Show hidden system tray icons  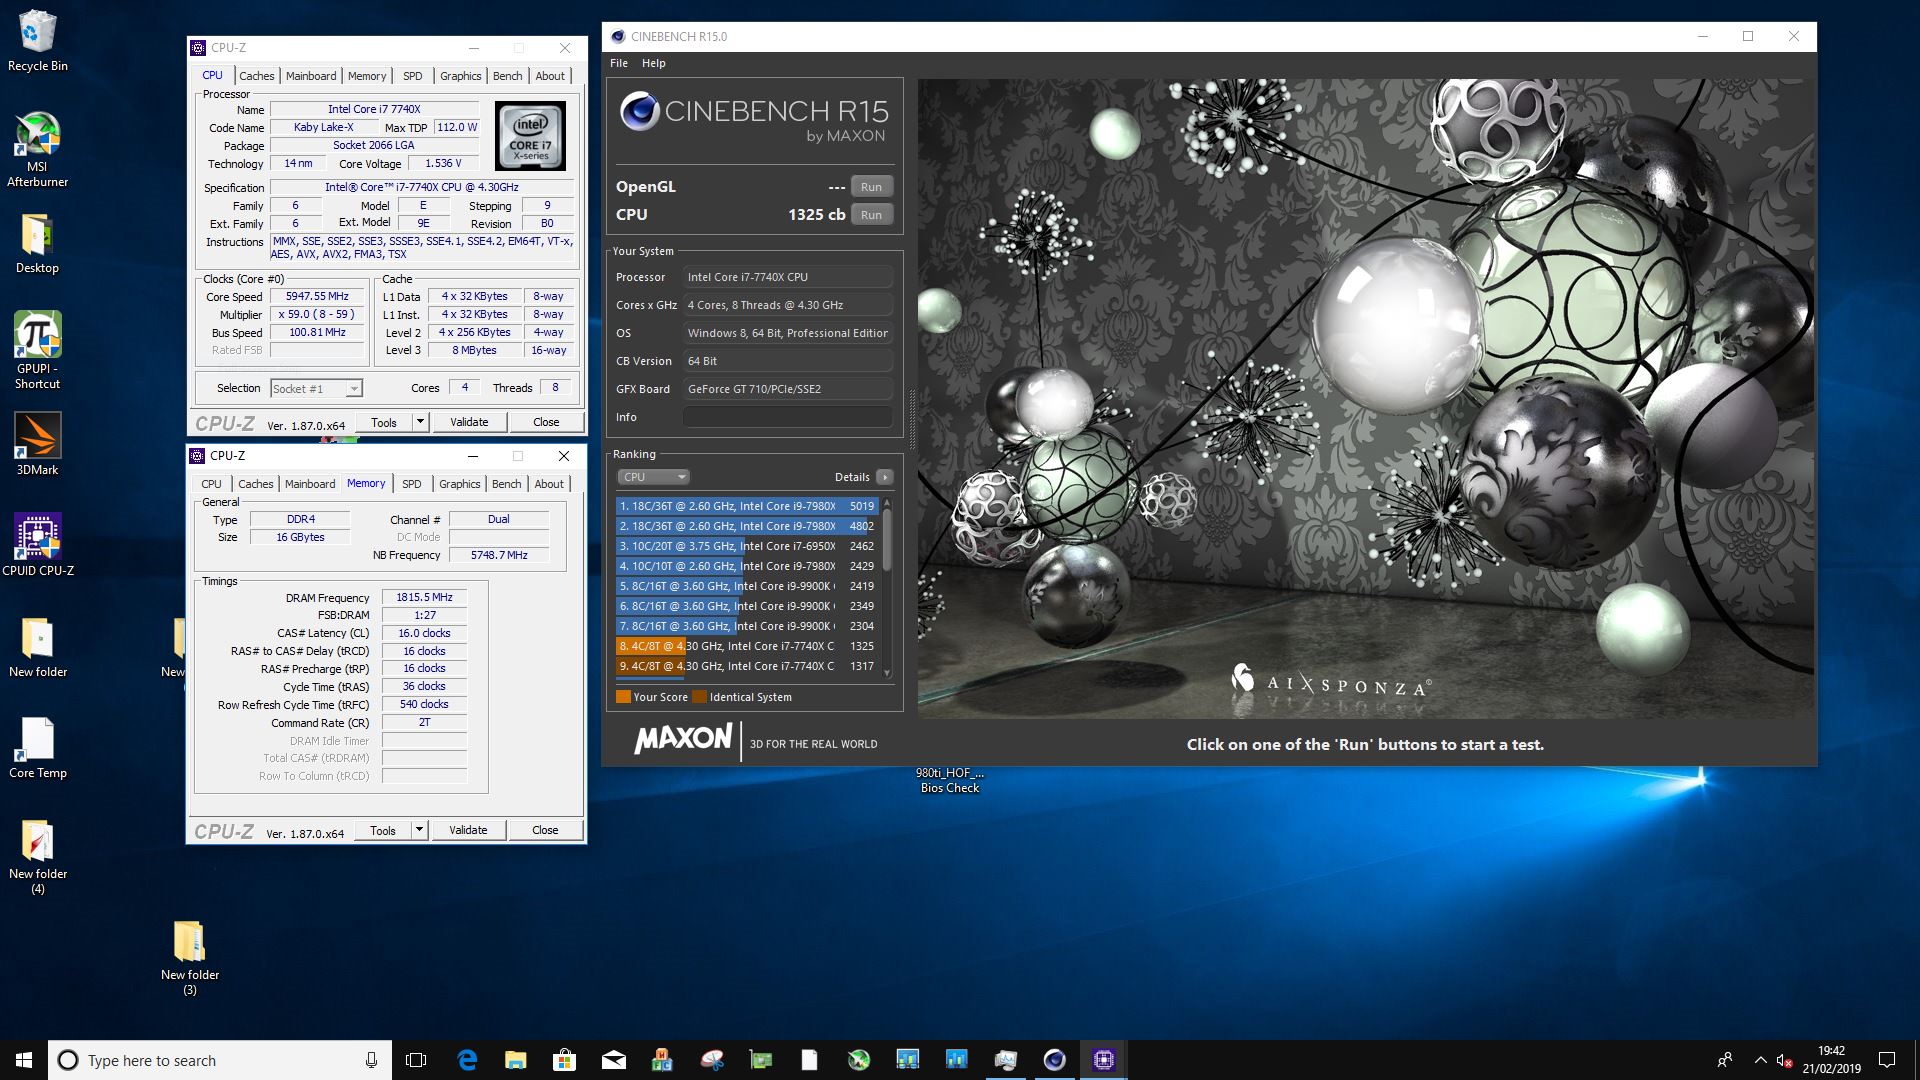click(x=1759, y=1060)
